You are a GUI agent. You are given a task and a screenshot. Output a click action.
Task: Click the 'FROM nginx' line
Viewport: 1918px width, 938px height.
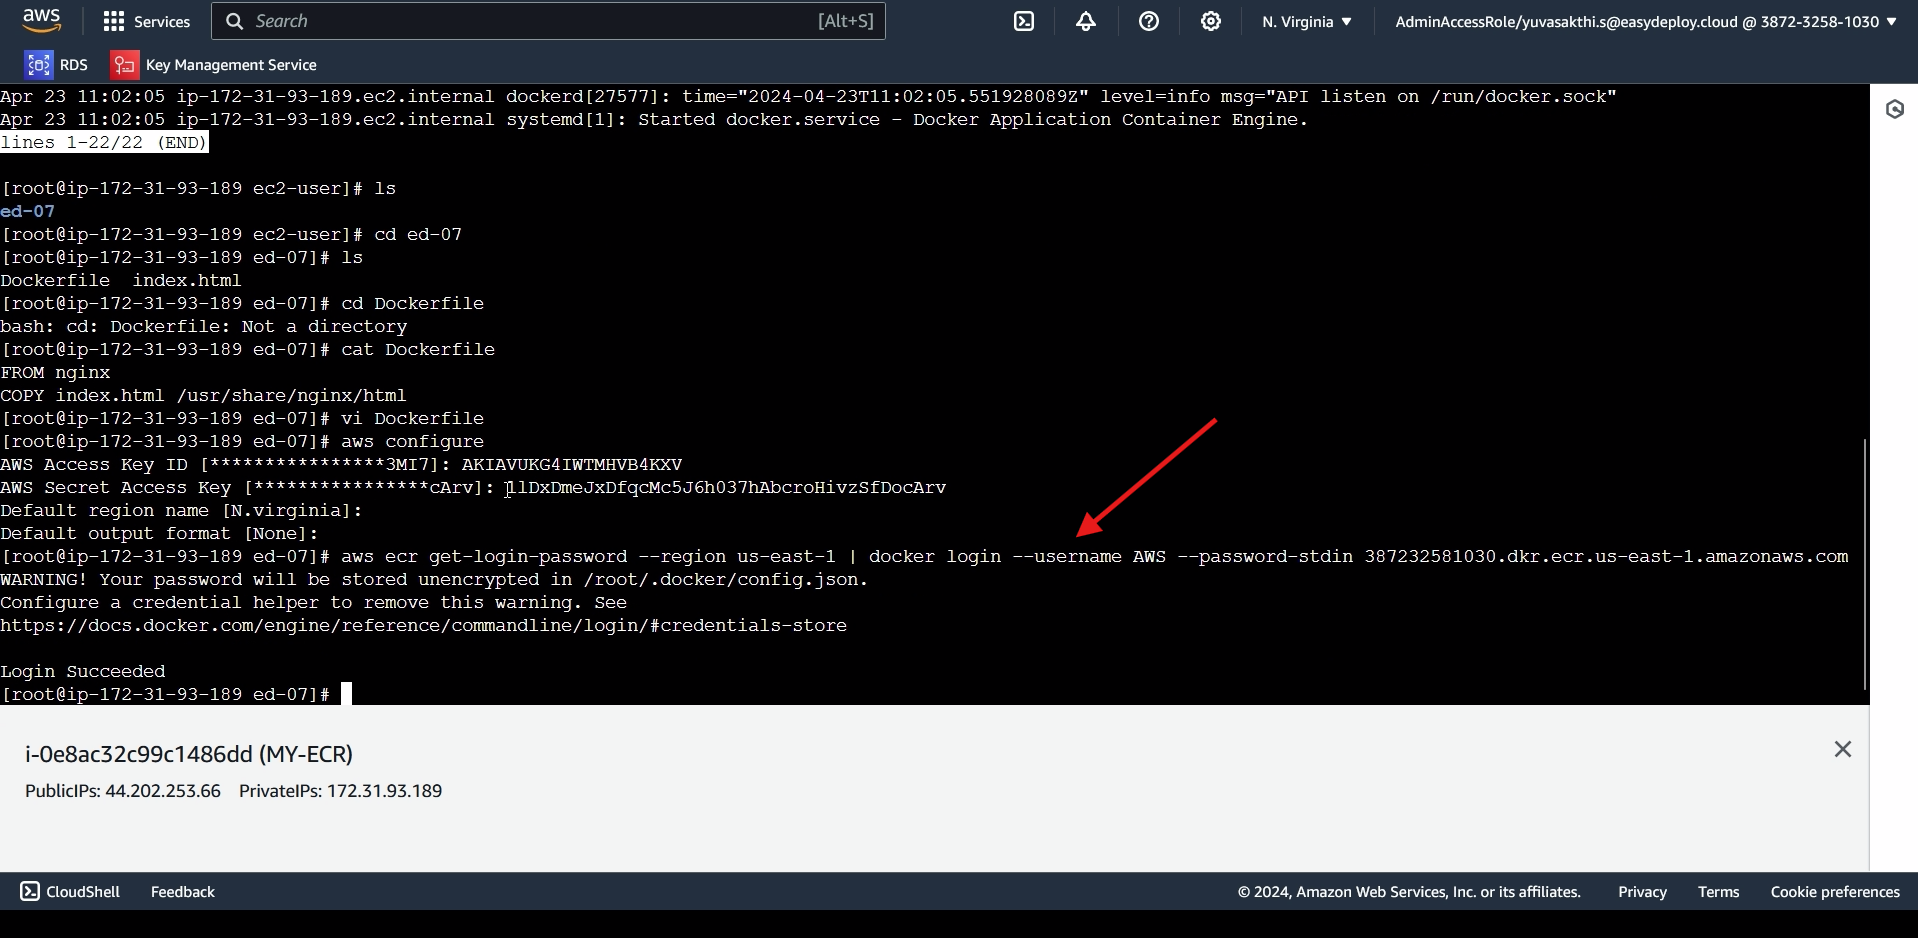tap(55, 372)
